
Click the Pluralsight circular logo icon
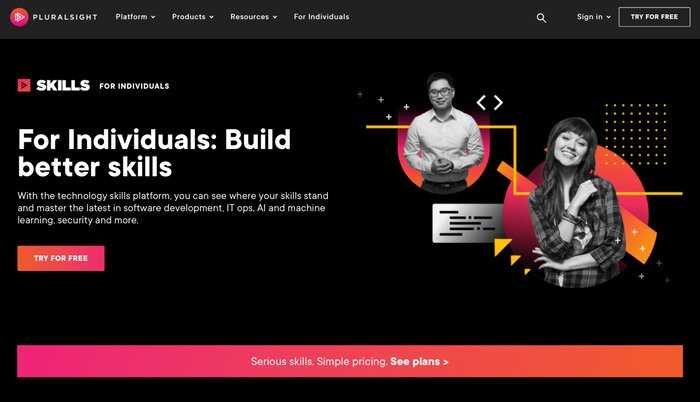click(19, 17)
